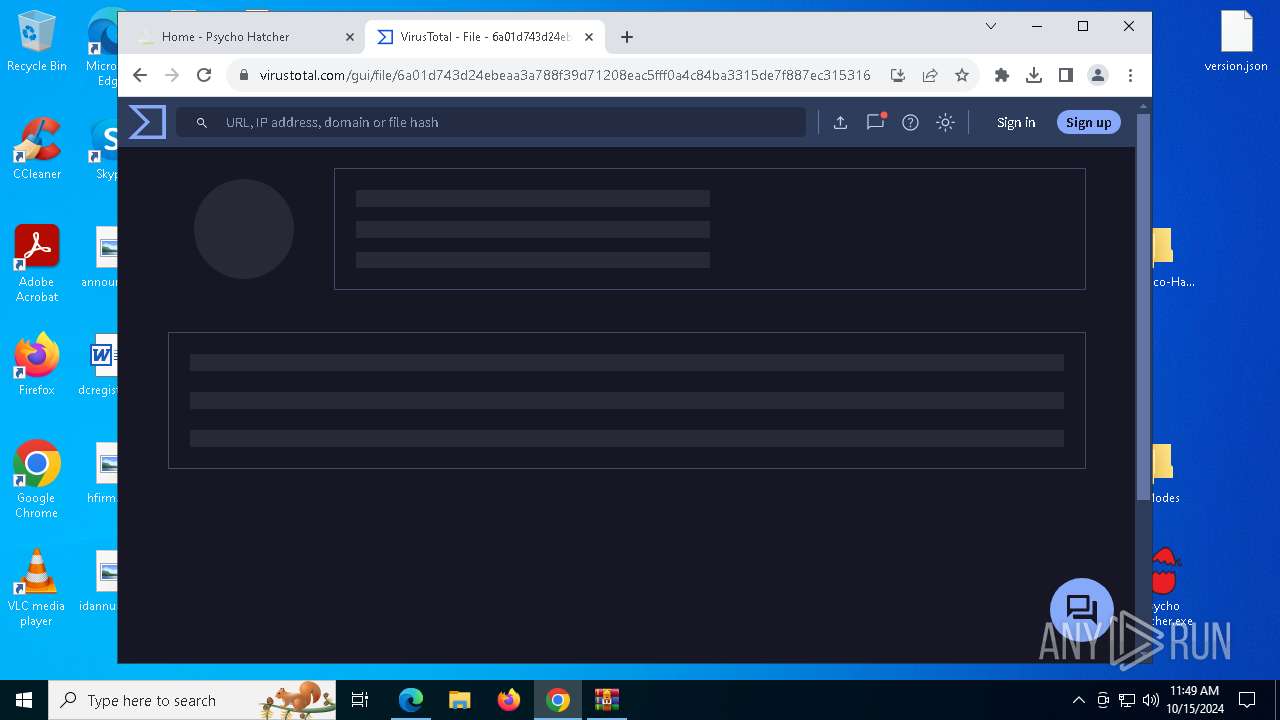Image resolution: width=1280 pixels, height=720 pixels.
Task: Open CCleaner desktop shortcut
Action: (x=36, y=149)
